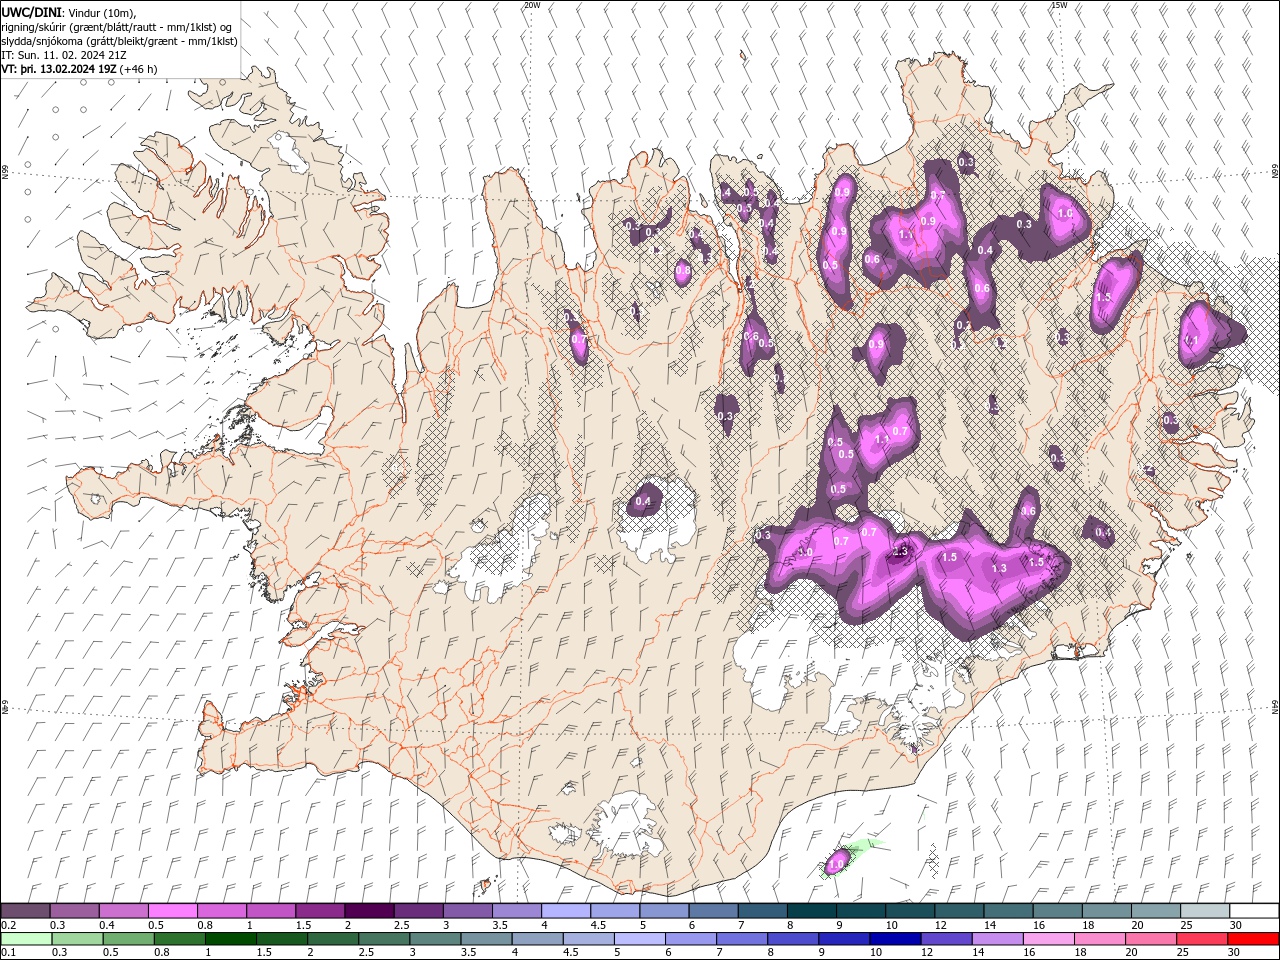The height and width of the screenshot is (960, 1280).
Task: Click upper legend swatch between 18 and 20
Action: tap(1105, 911)
